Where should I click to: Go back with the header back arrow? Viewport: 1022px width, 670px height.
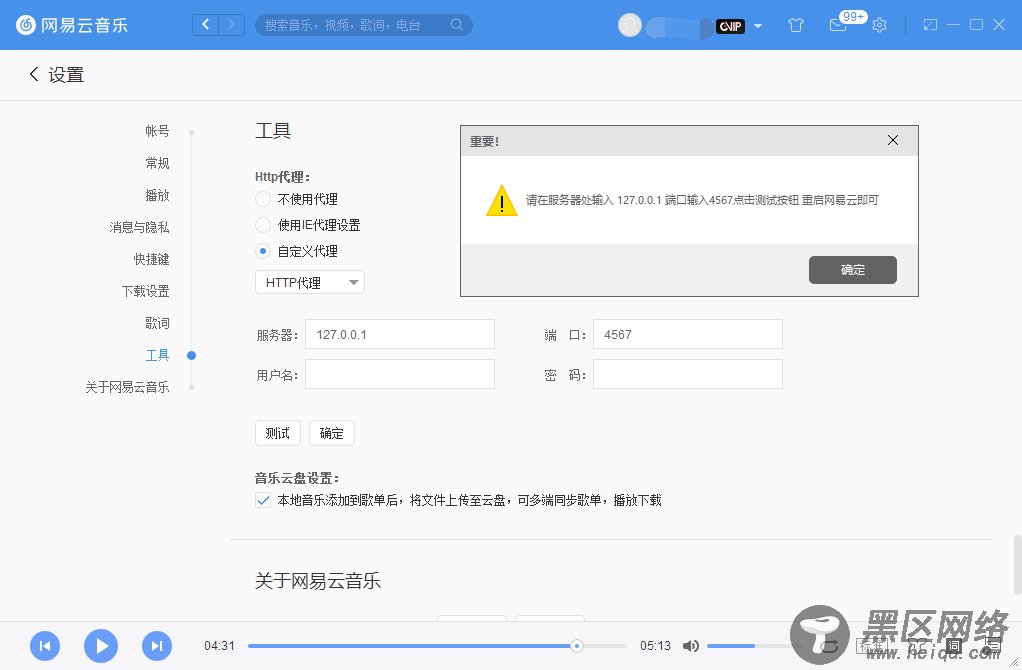click(x=205, y=25)
